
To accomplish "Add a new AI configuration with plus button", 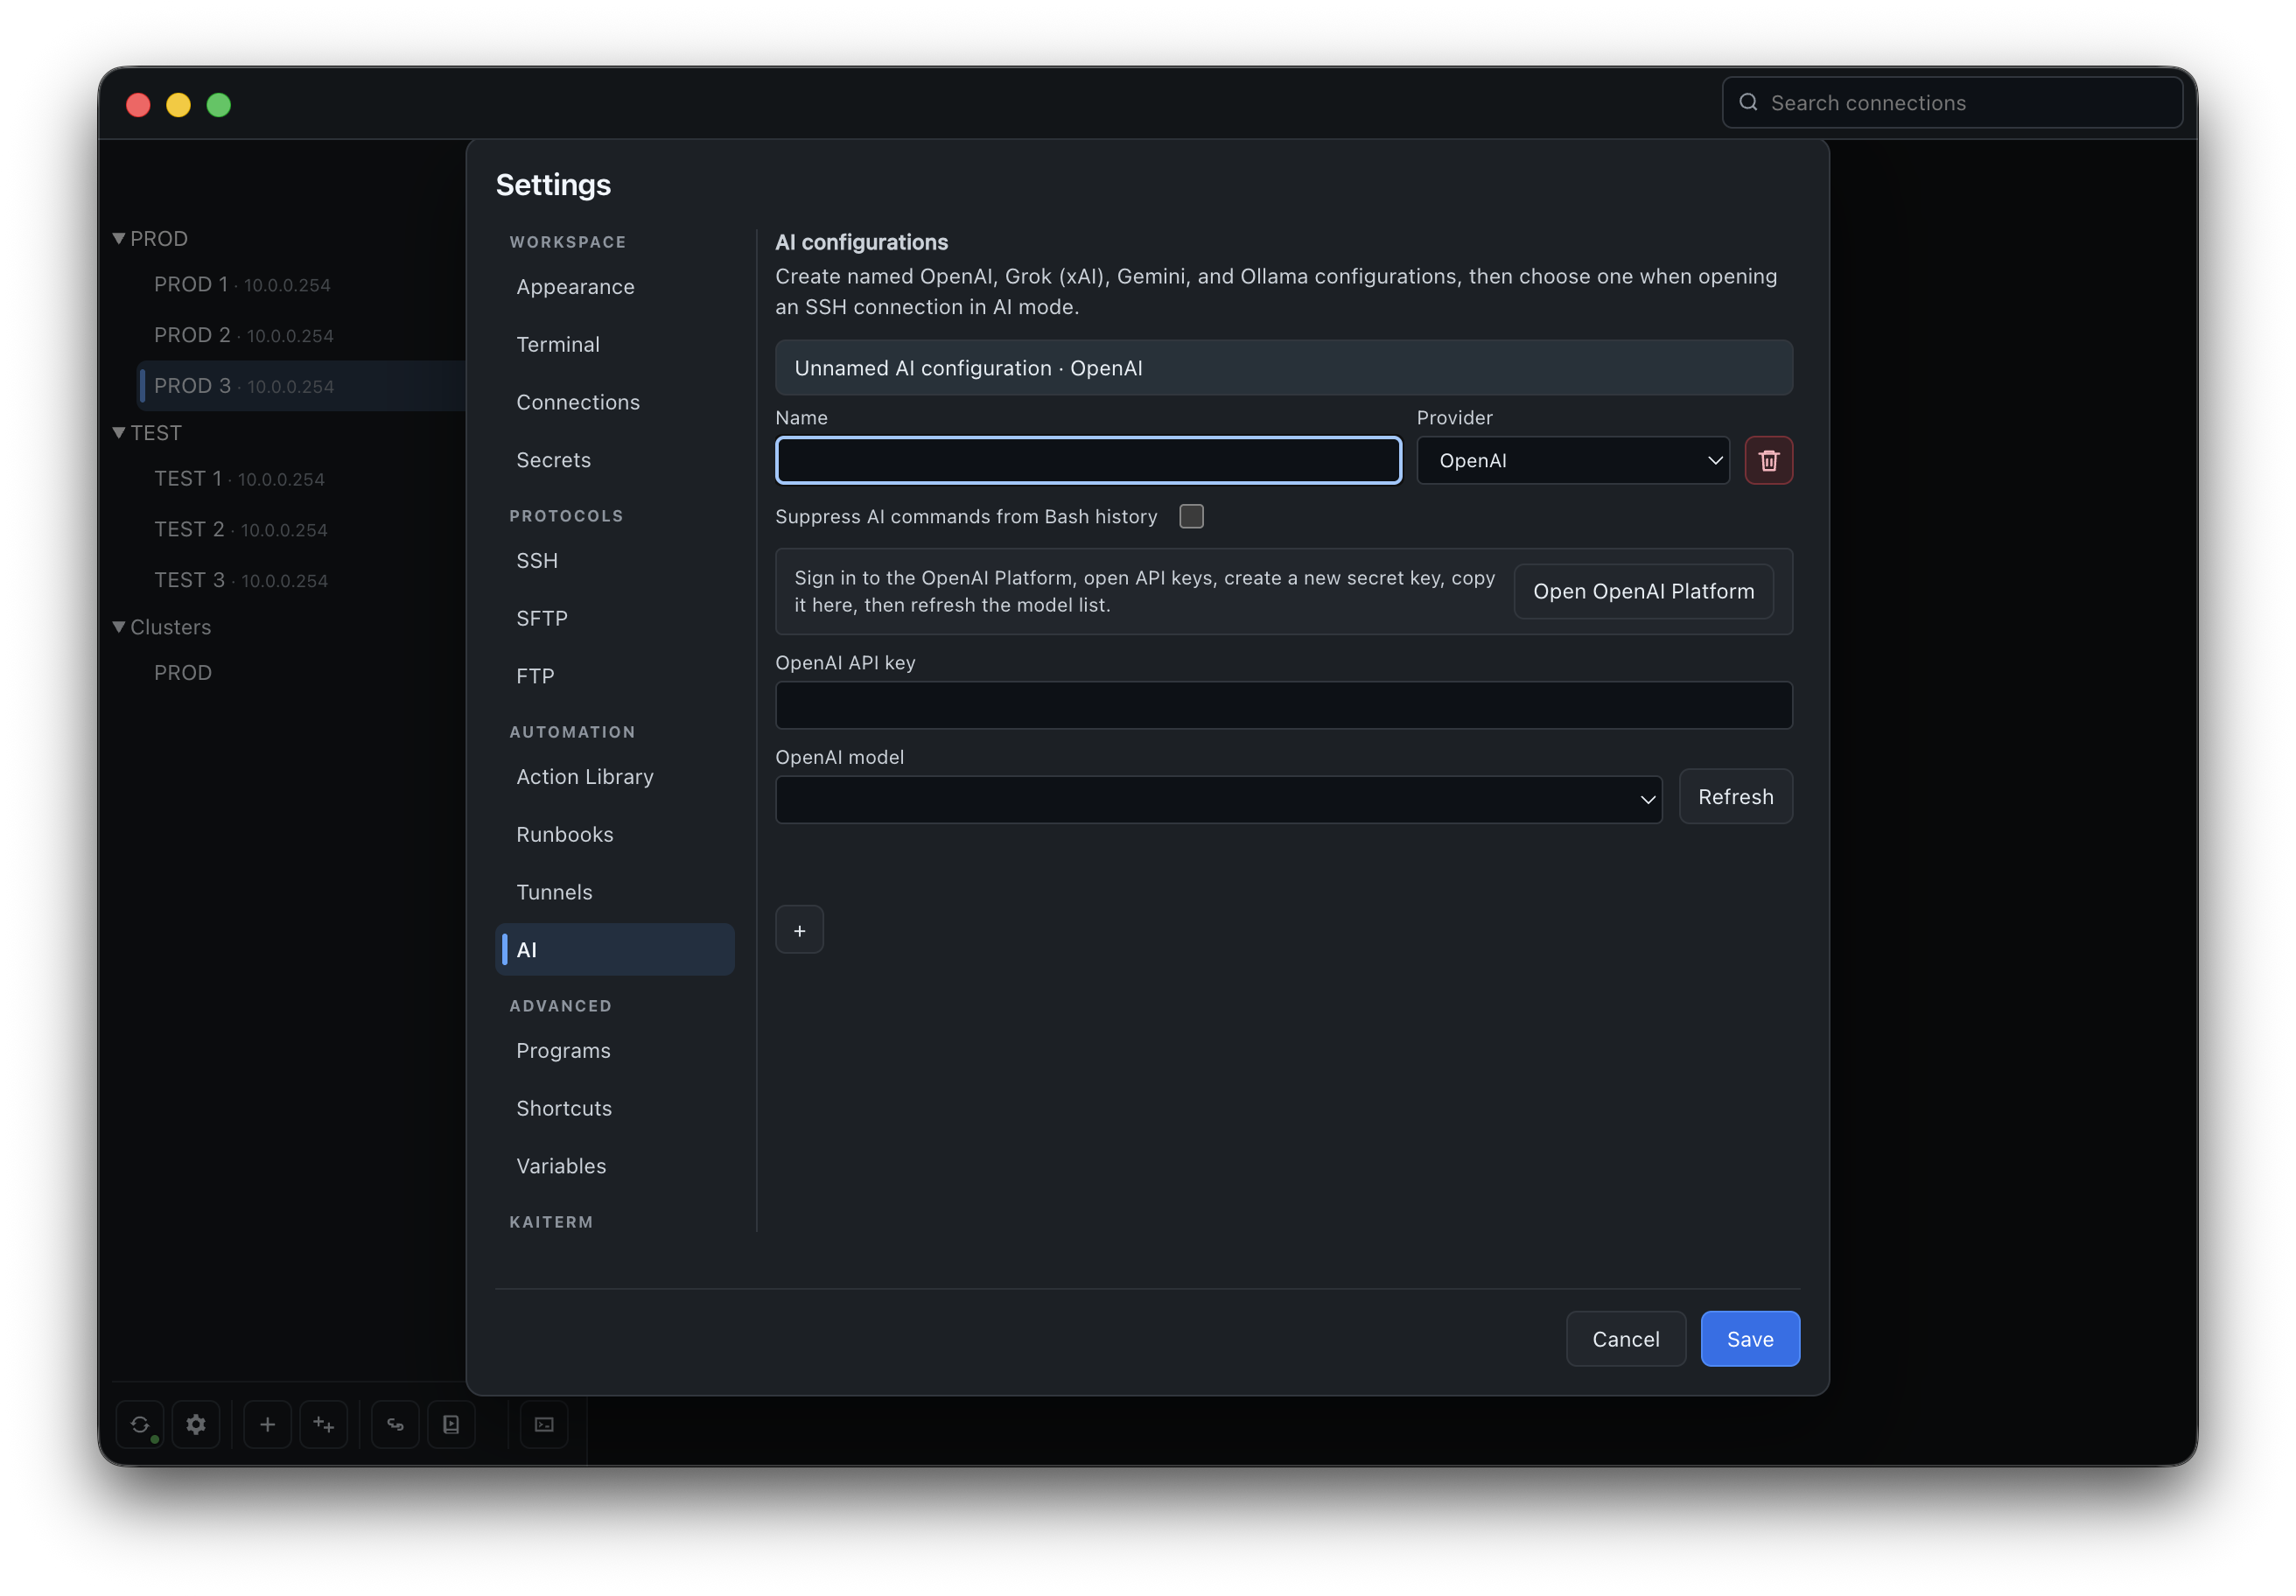I will pyautogui.click(x=799, y=930).
